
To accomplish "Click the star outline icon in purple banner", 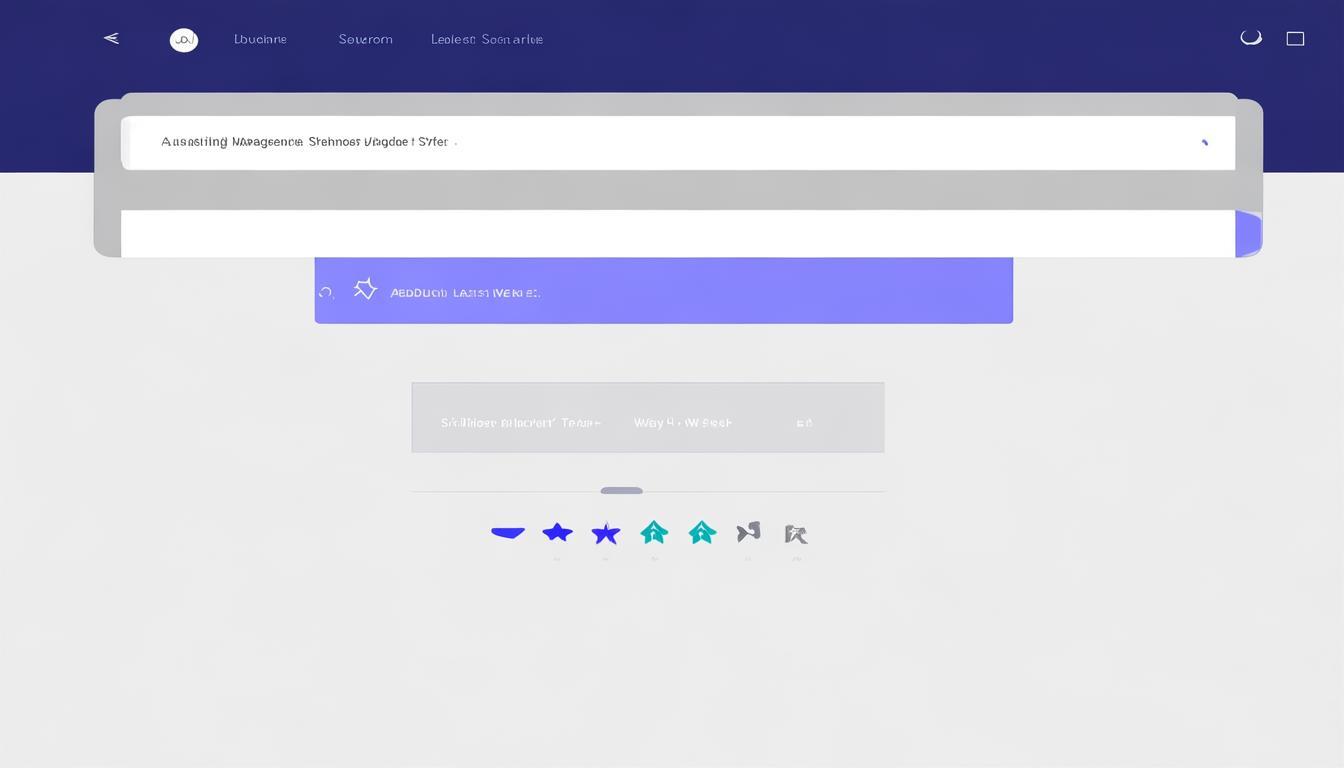I will [x=365, y=290].
